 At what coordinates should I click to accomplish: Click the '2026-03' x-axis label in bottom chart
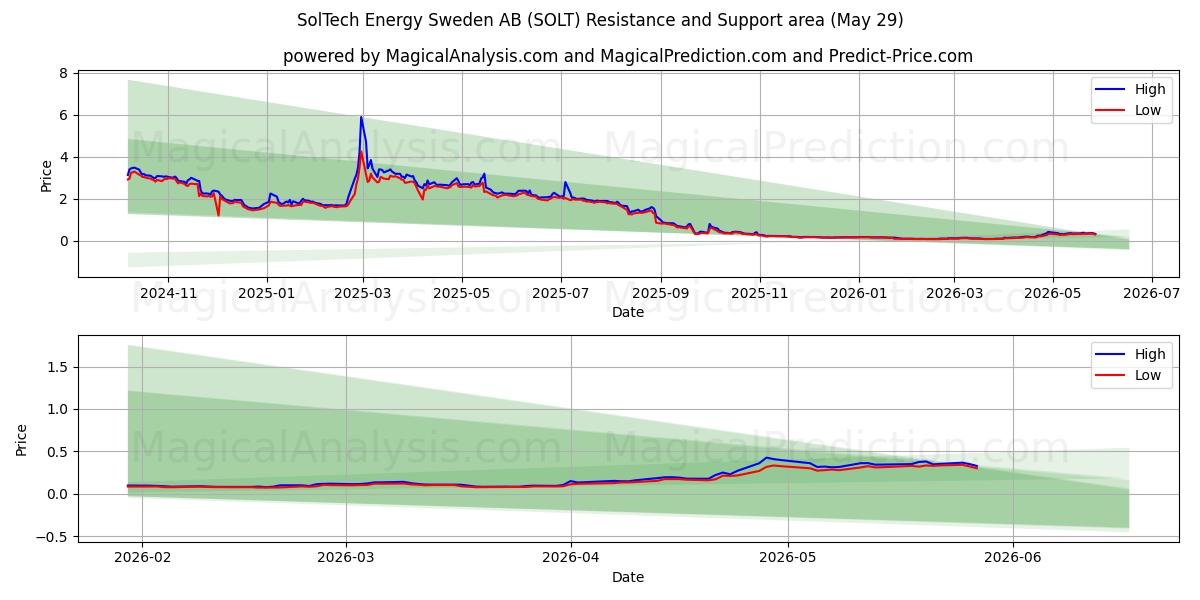(345, 558)
